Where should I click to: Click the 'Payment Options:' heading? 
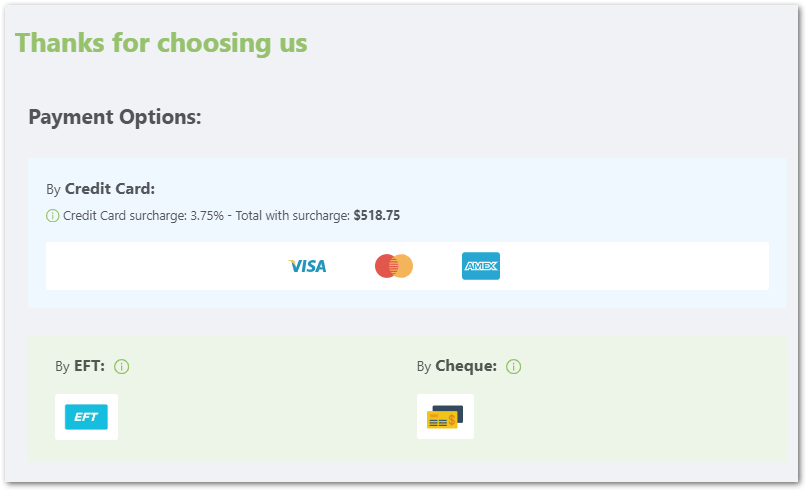[115, 117]
